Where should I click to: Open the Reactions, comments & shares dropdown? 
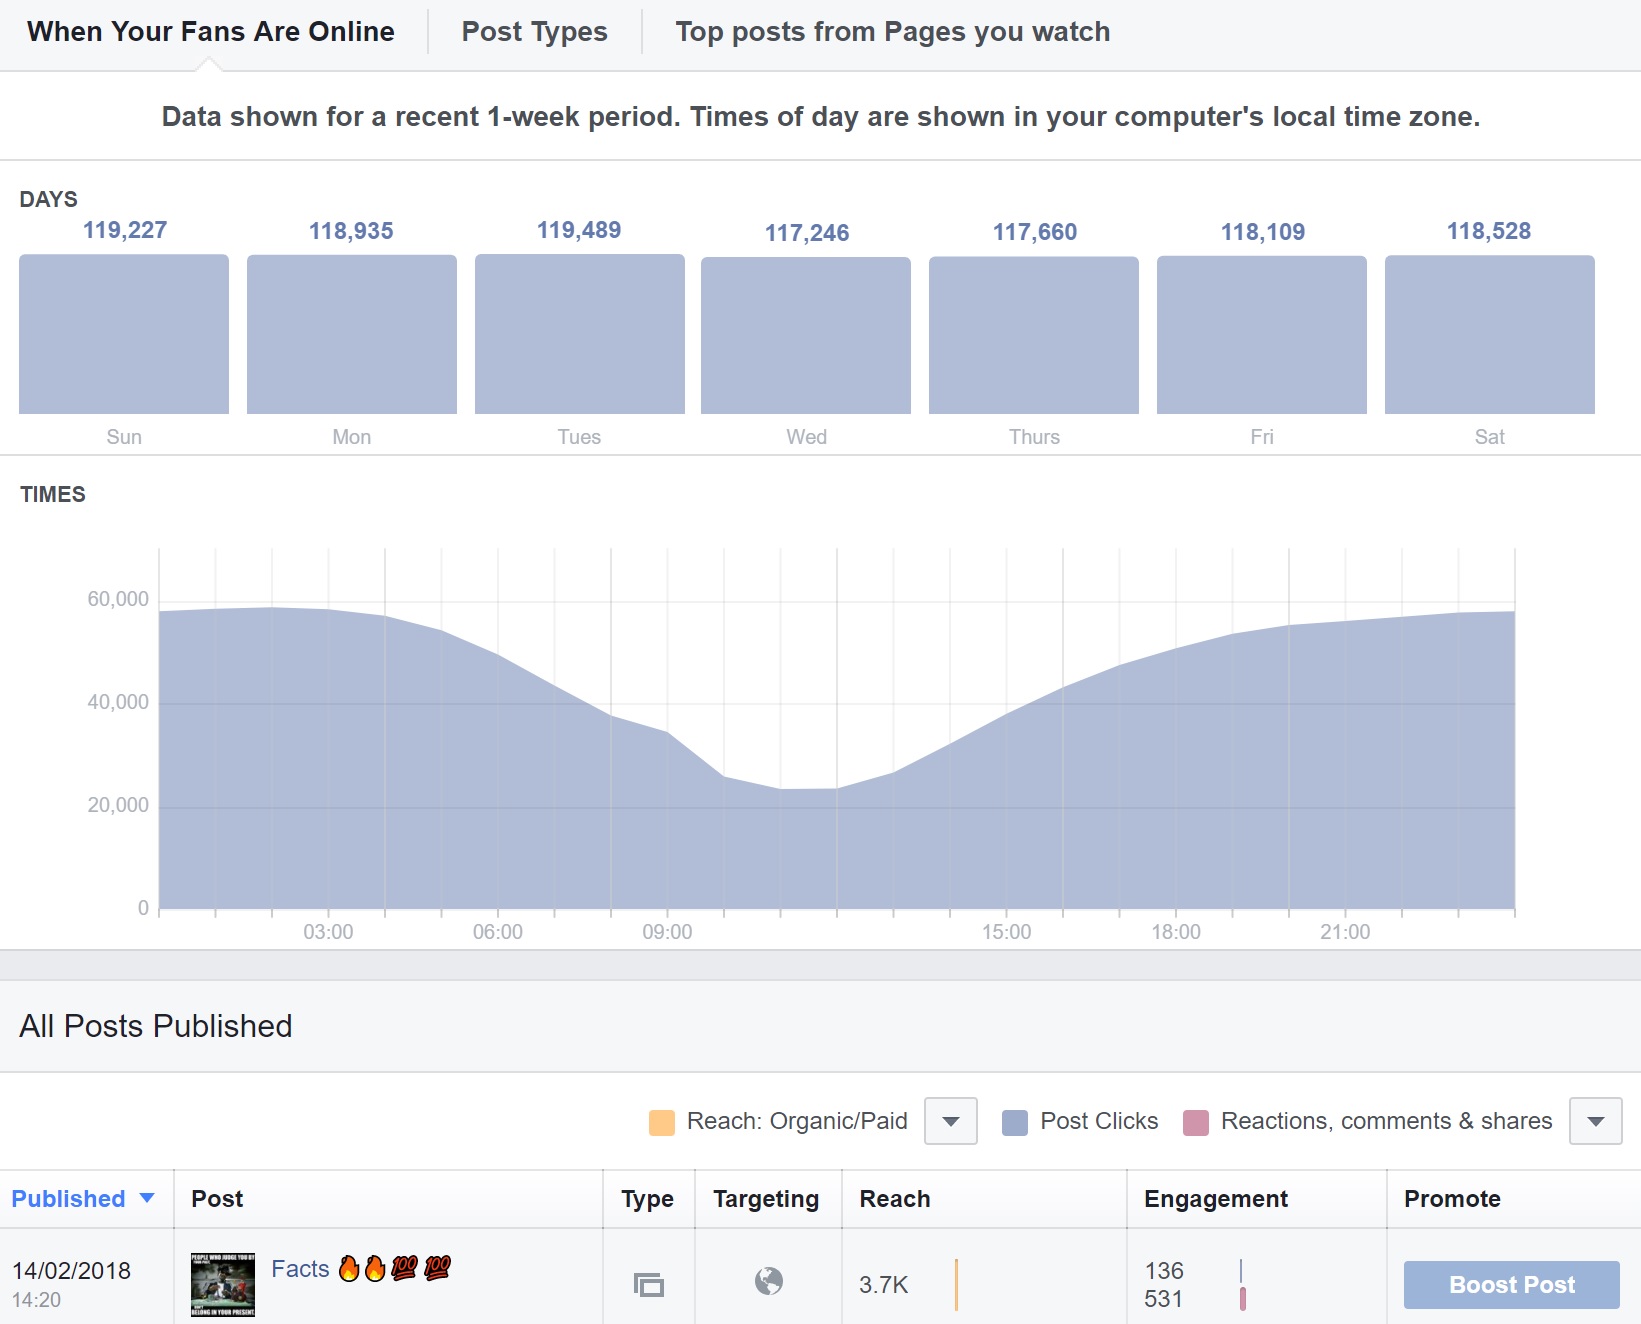click(1596, 1121)
